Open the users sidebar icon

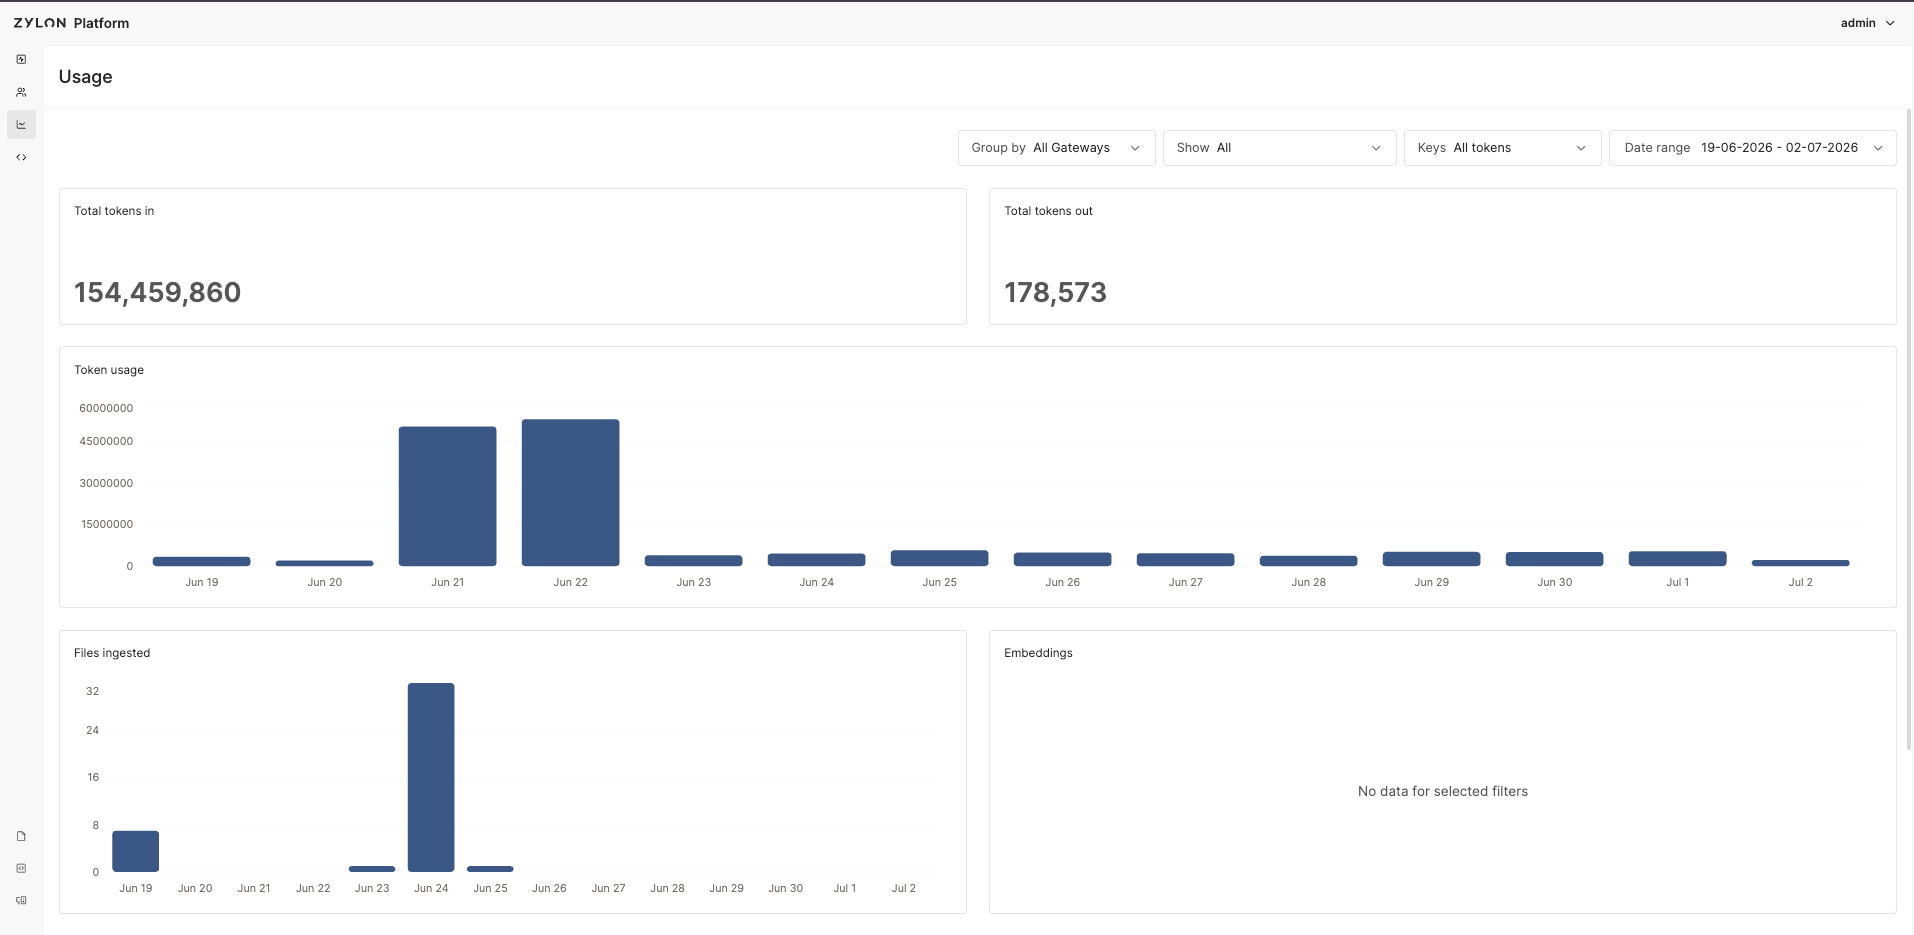point(21,92)
